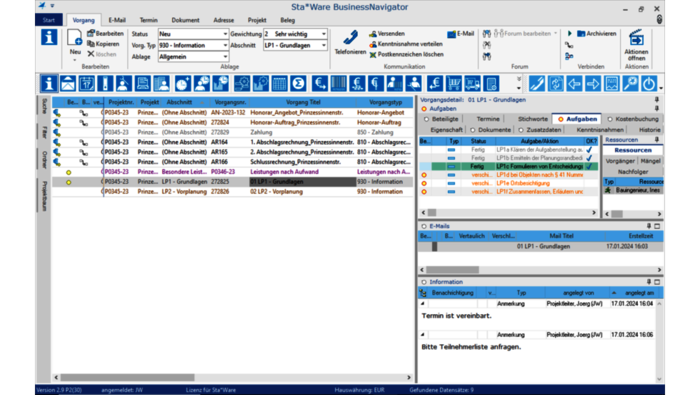Toggle OK checkmark for LP1b task
Viewport: 700px width, 395px height.
589,158
